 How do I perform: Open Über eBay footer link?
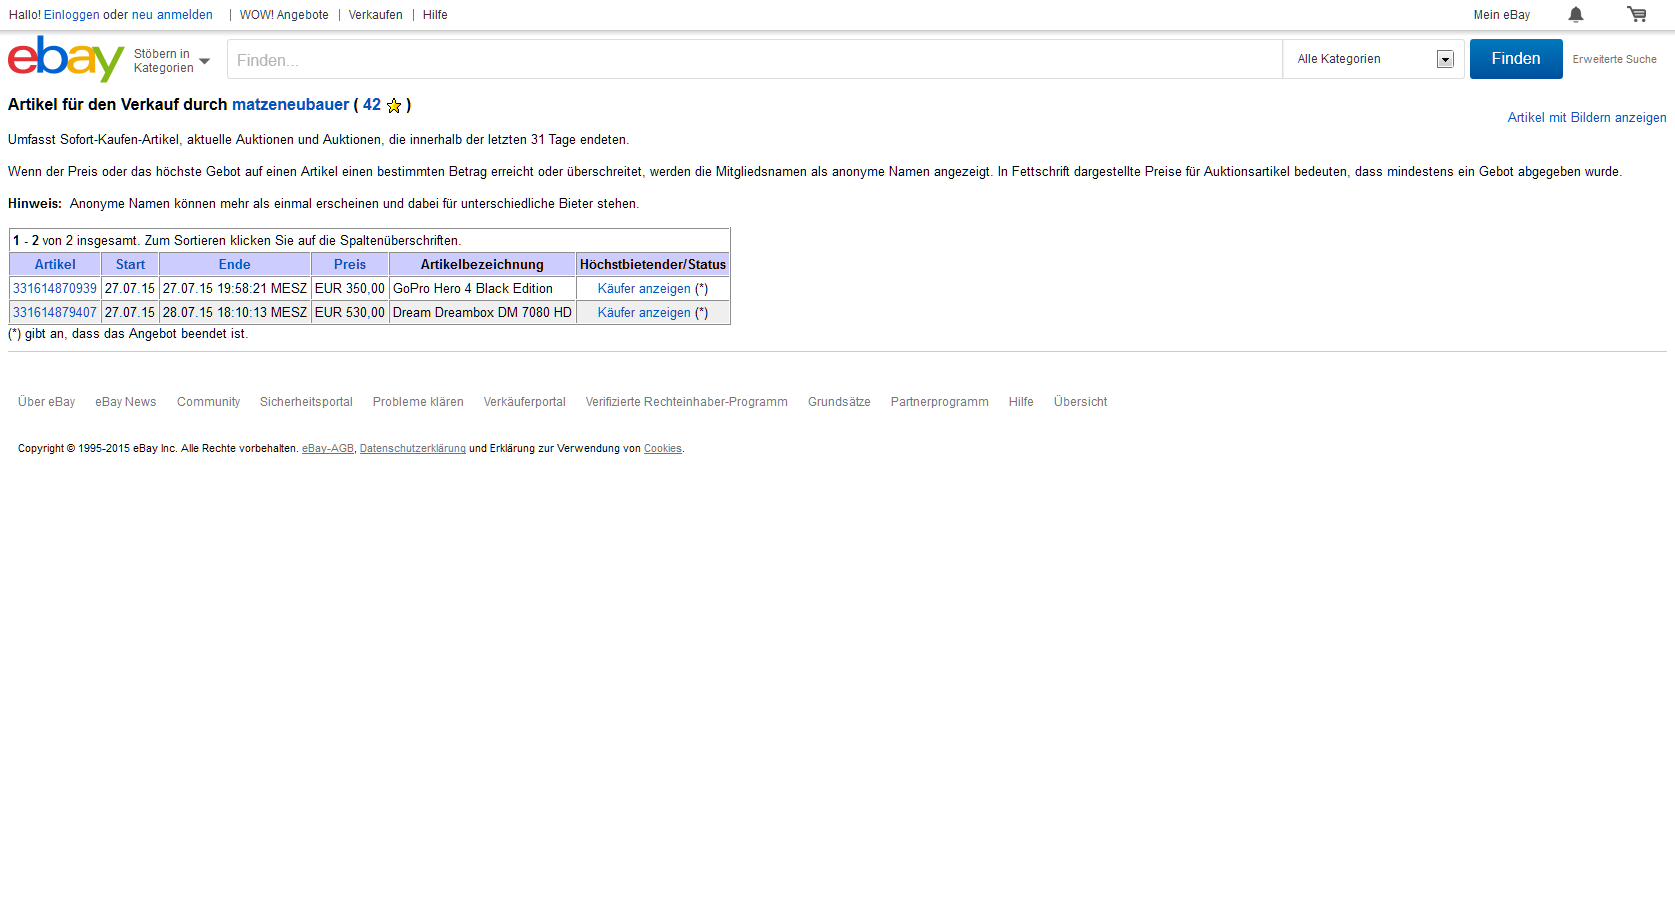46,402
